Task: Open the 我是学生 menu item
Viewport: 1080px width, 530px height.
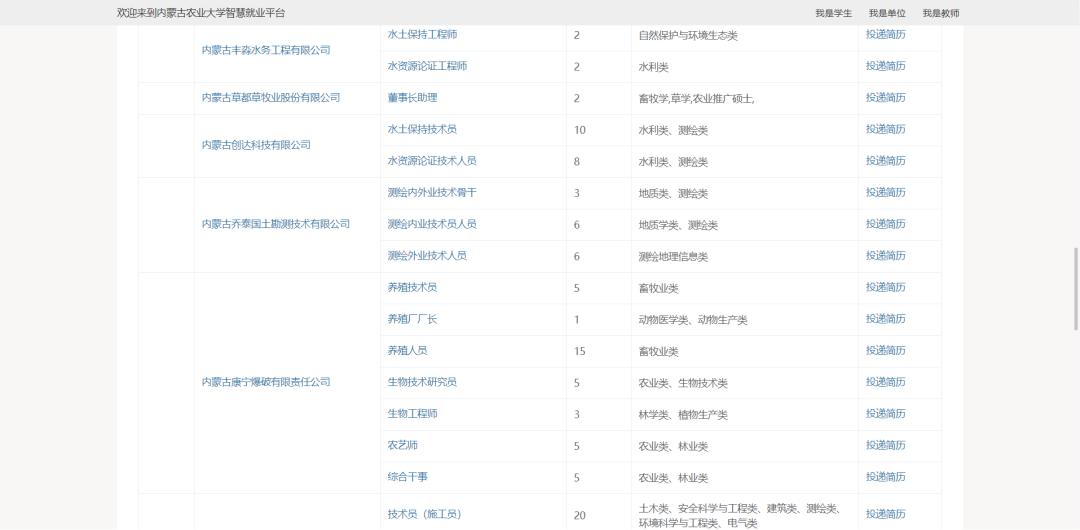Action: (x=833, y=13)
